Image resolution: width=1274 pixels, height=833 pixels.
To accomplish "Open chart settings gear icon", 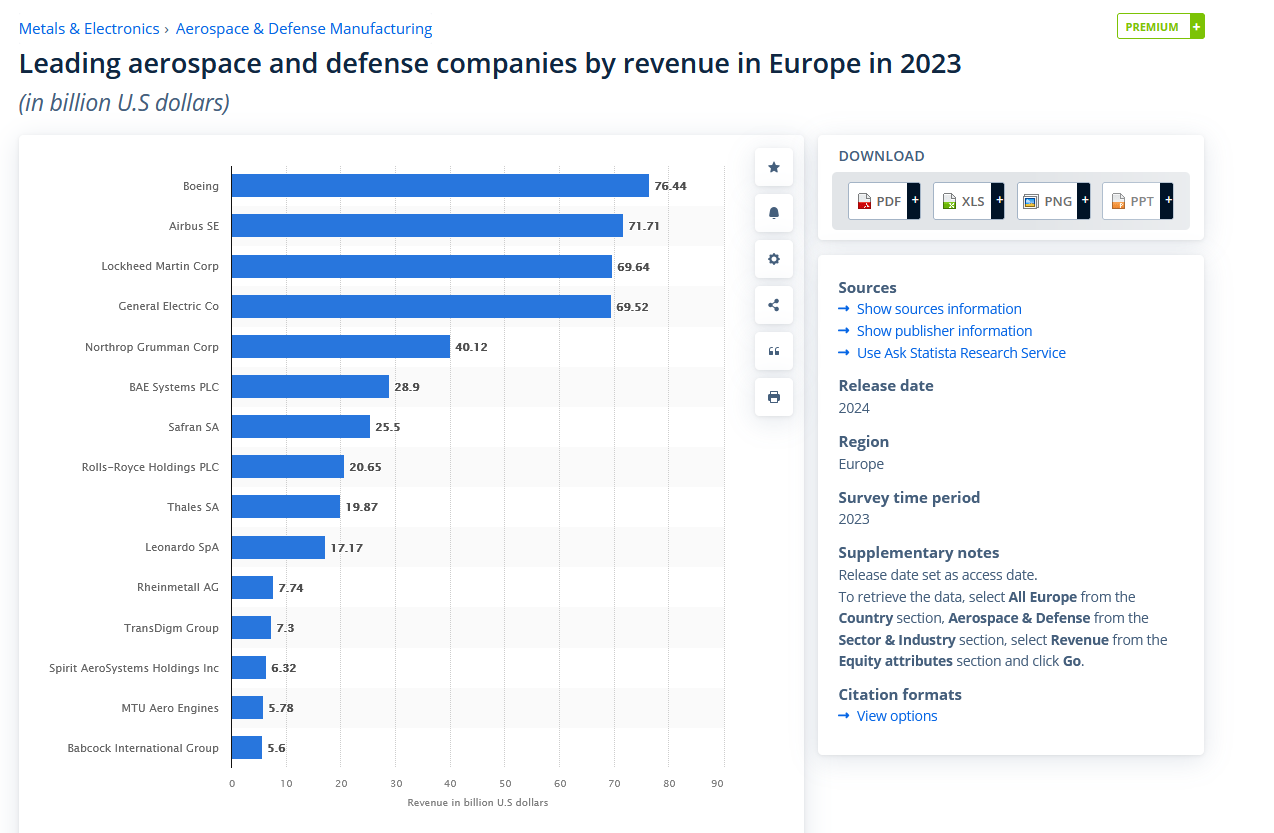I will point(773,259).
